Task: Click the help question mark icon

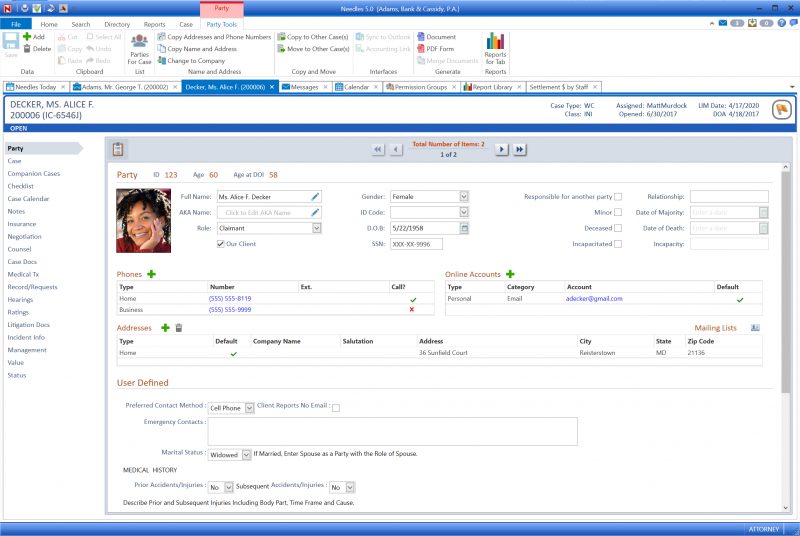Action: tap(782, 23)
